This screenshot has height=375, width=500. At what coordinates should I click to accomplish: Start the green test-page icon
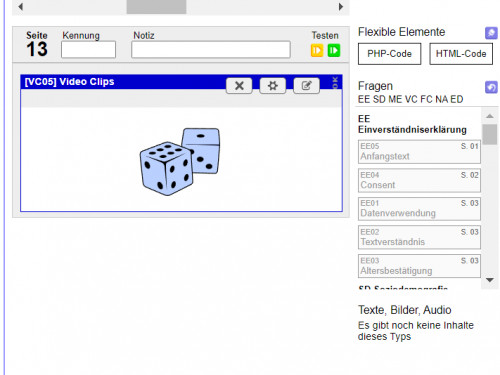pyautogui.click(x=334, y=50)
